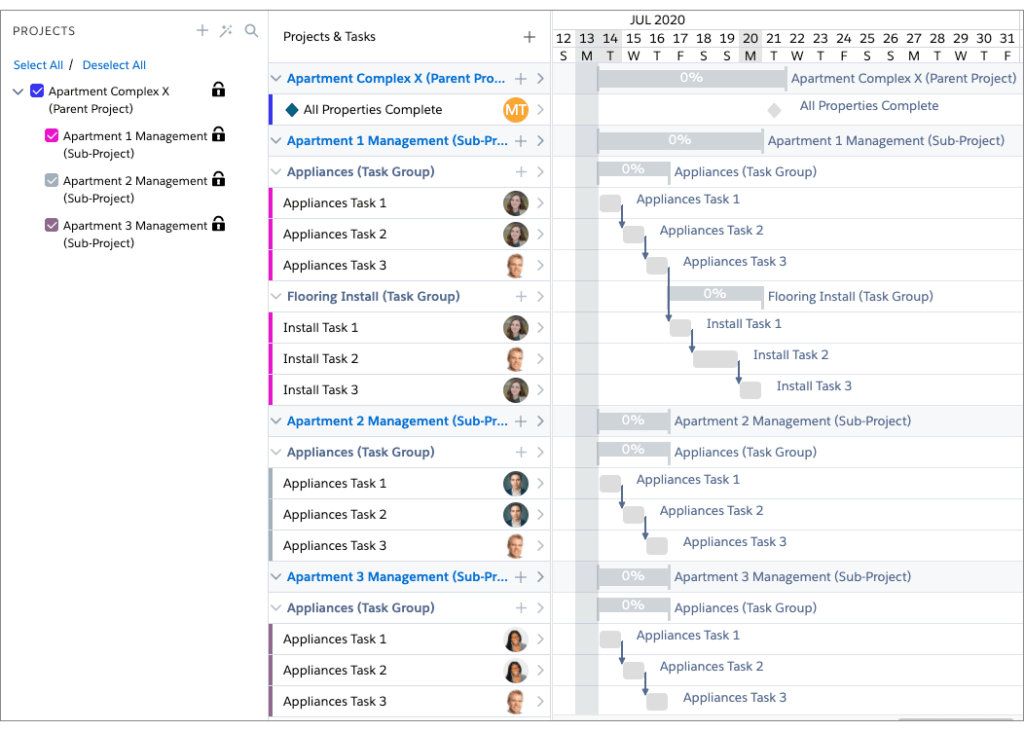Open project search with the magnifier icon
The image size is (1024, 731).
[x=251, y=31]
